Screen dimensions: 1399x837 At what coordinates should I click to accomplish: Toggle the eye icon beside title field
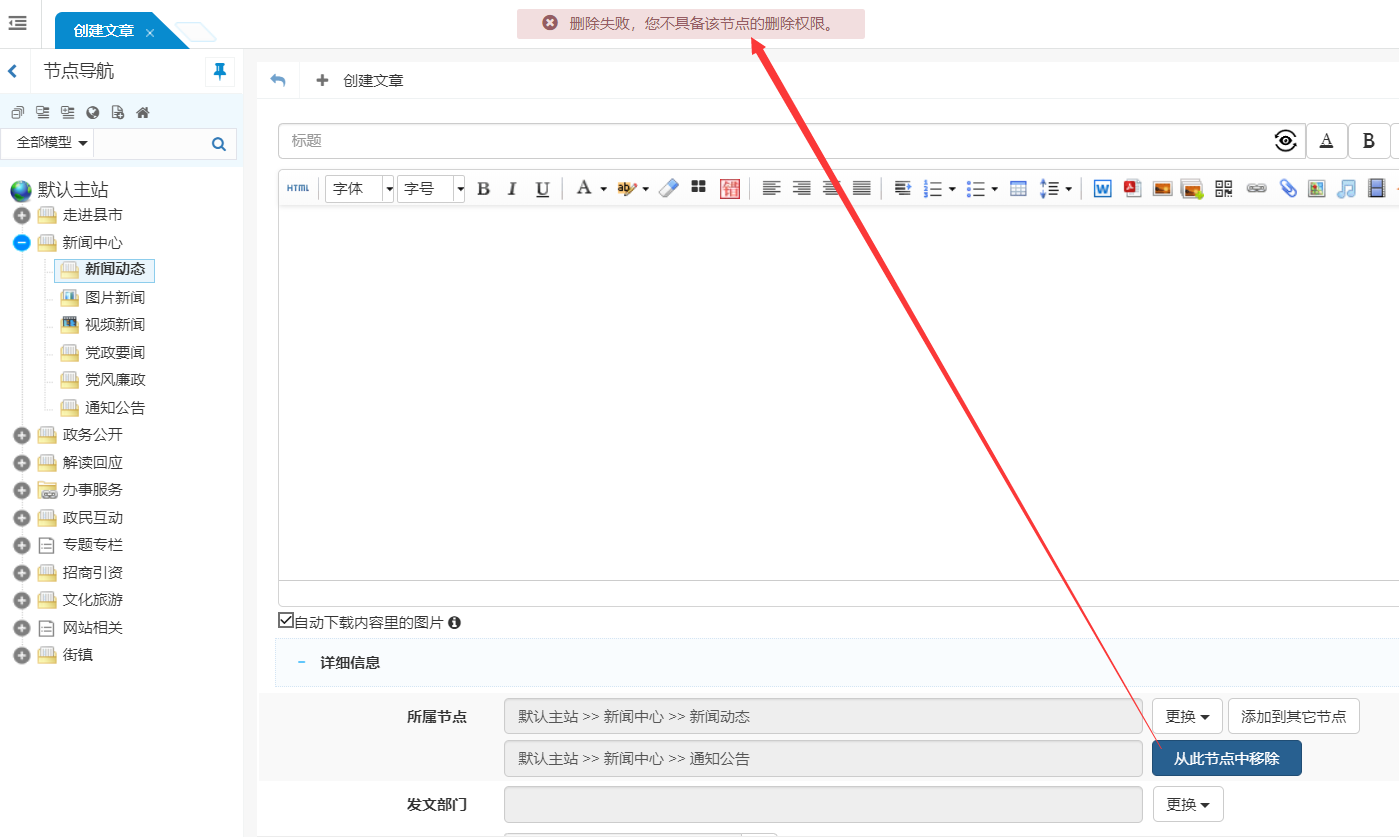click(1286, 141)
